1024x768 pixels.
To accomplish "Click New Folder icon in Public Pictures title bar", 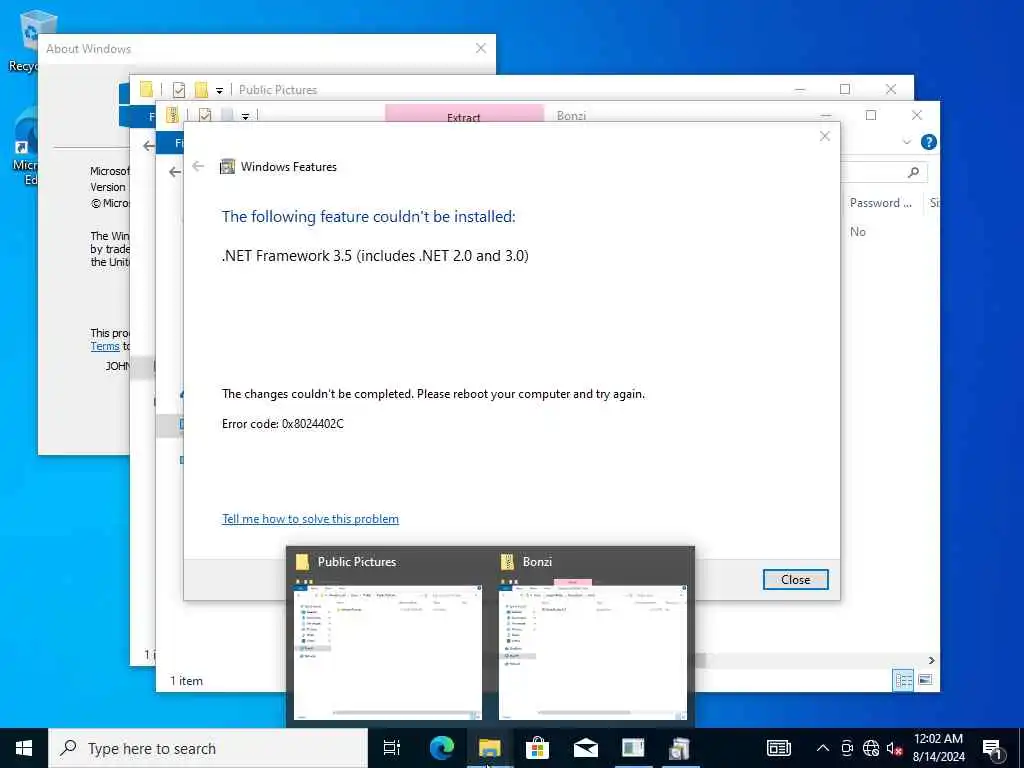I will 201,89.
